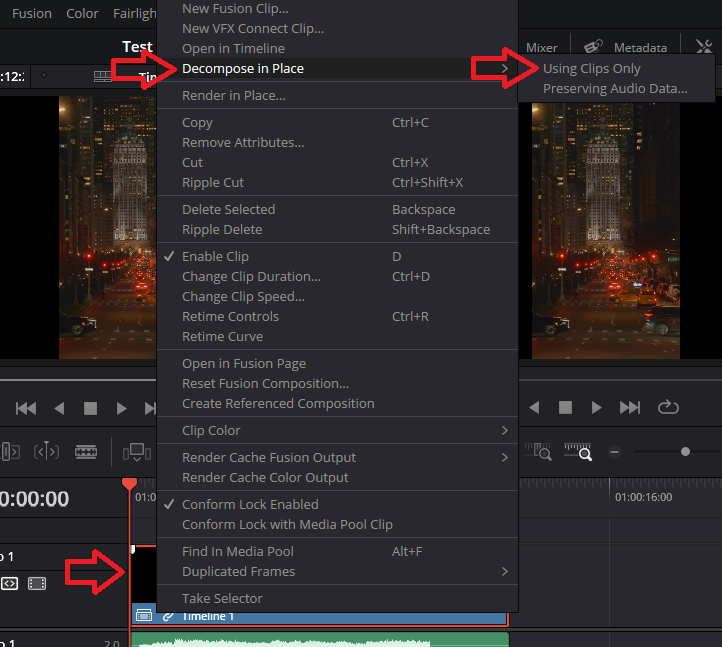Click the Loop playback icon
Viewport: 722px width, 647px height.
point(668,408)
